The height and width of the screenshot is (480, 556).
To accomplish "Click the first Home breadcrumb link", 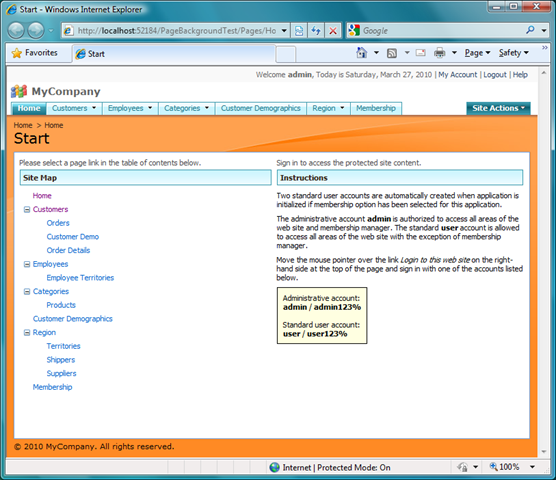I will click(x=23, y=125).
